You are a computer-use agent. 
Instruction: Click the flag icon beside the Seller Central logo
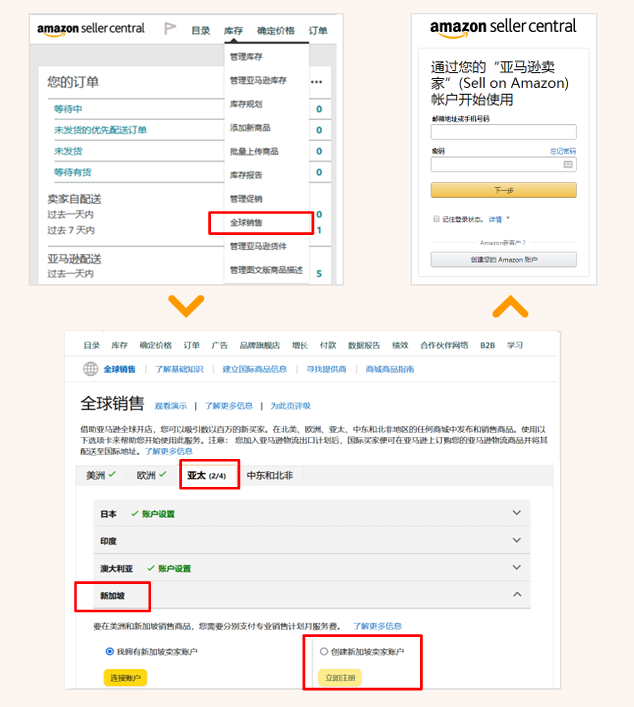coord(168,30)
